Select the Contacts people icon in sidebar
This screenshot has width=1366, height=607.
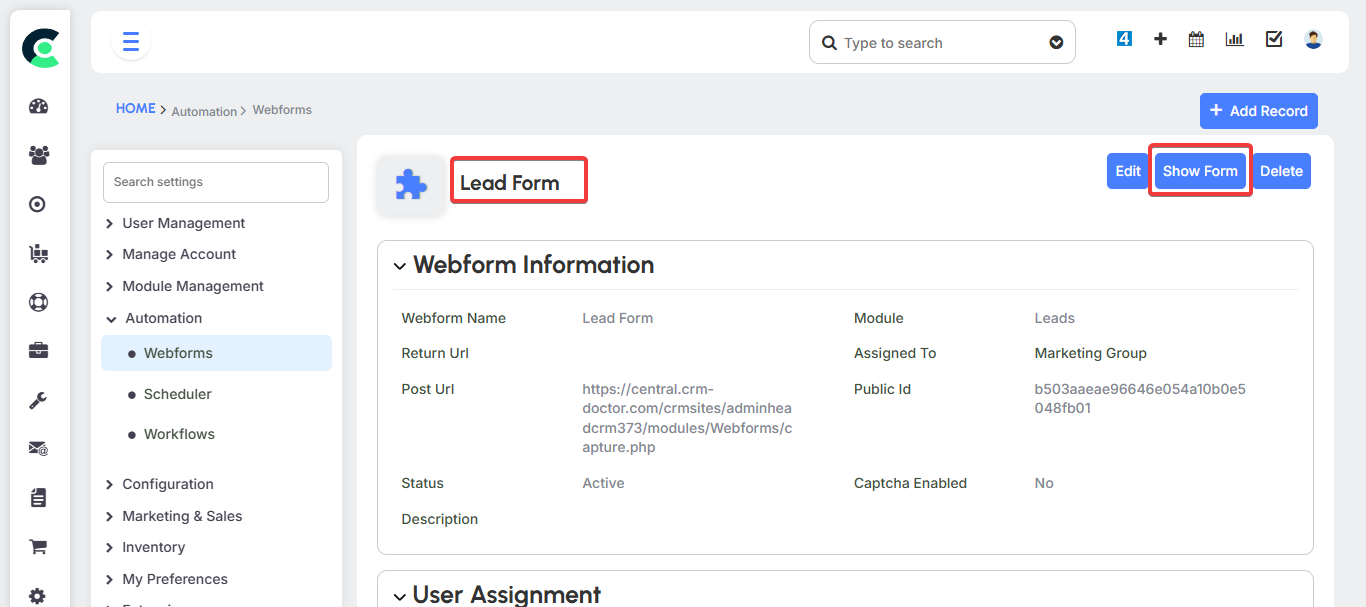(x=37, y=155)
